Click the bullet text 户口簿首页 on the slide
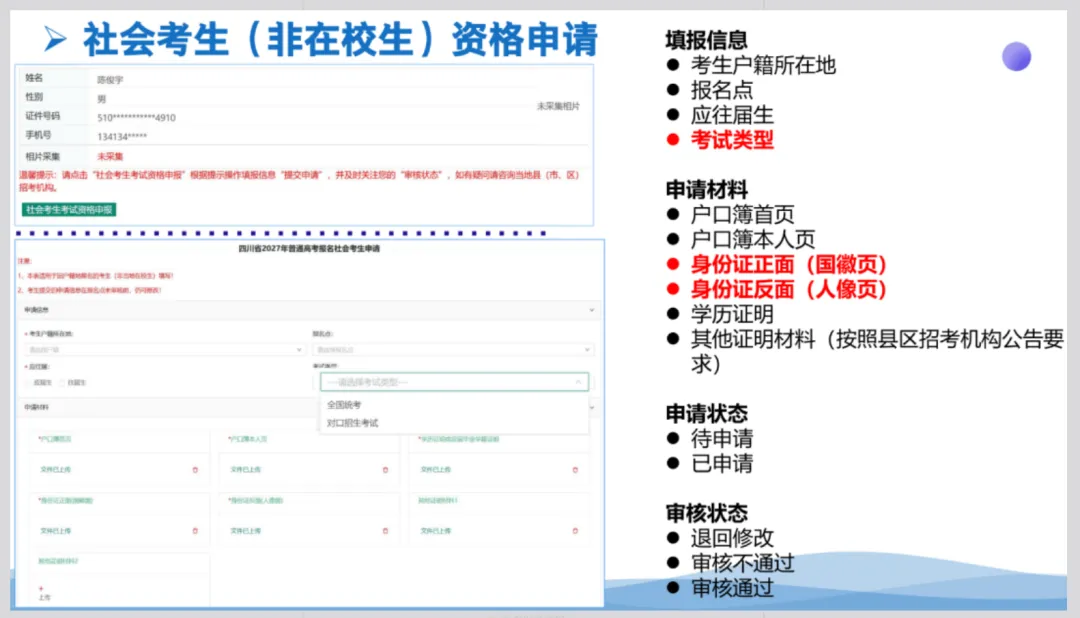 point(742,215)
